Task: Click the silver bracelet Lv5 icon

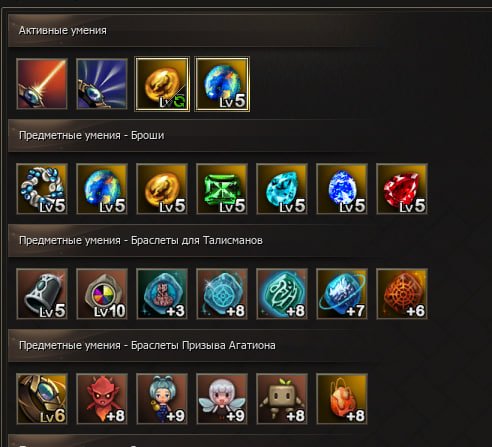Action: pos(42,294)
